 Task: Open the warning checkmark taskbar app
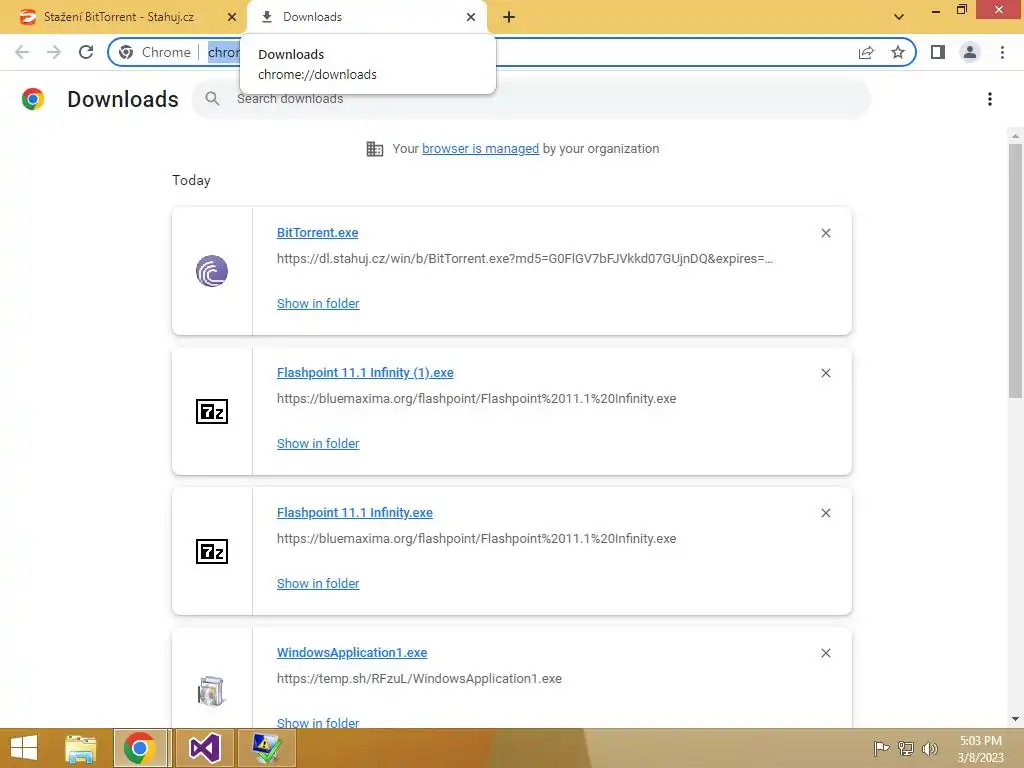click(x=266, y=748)
